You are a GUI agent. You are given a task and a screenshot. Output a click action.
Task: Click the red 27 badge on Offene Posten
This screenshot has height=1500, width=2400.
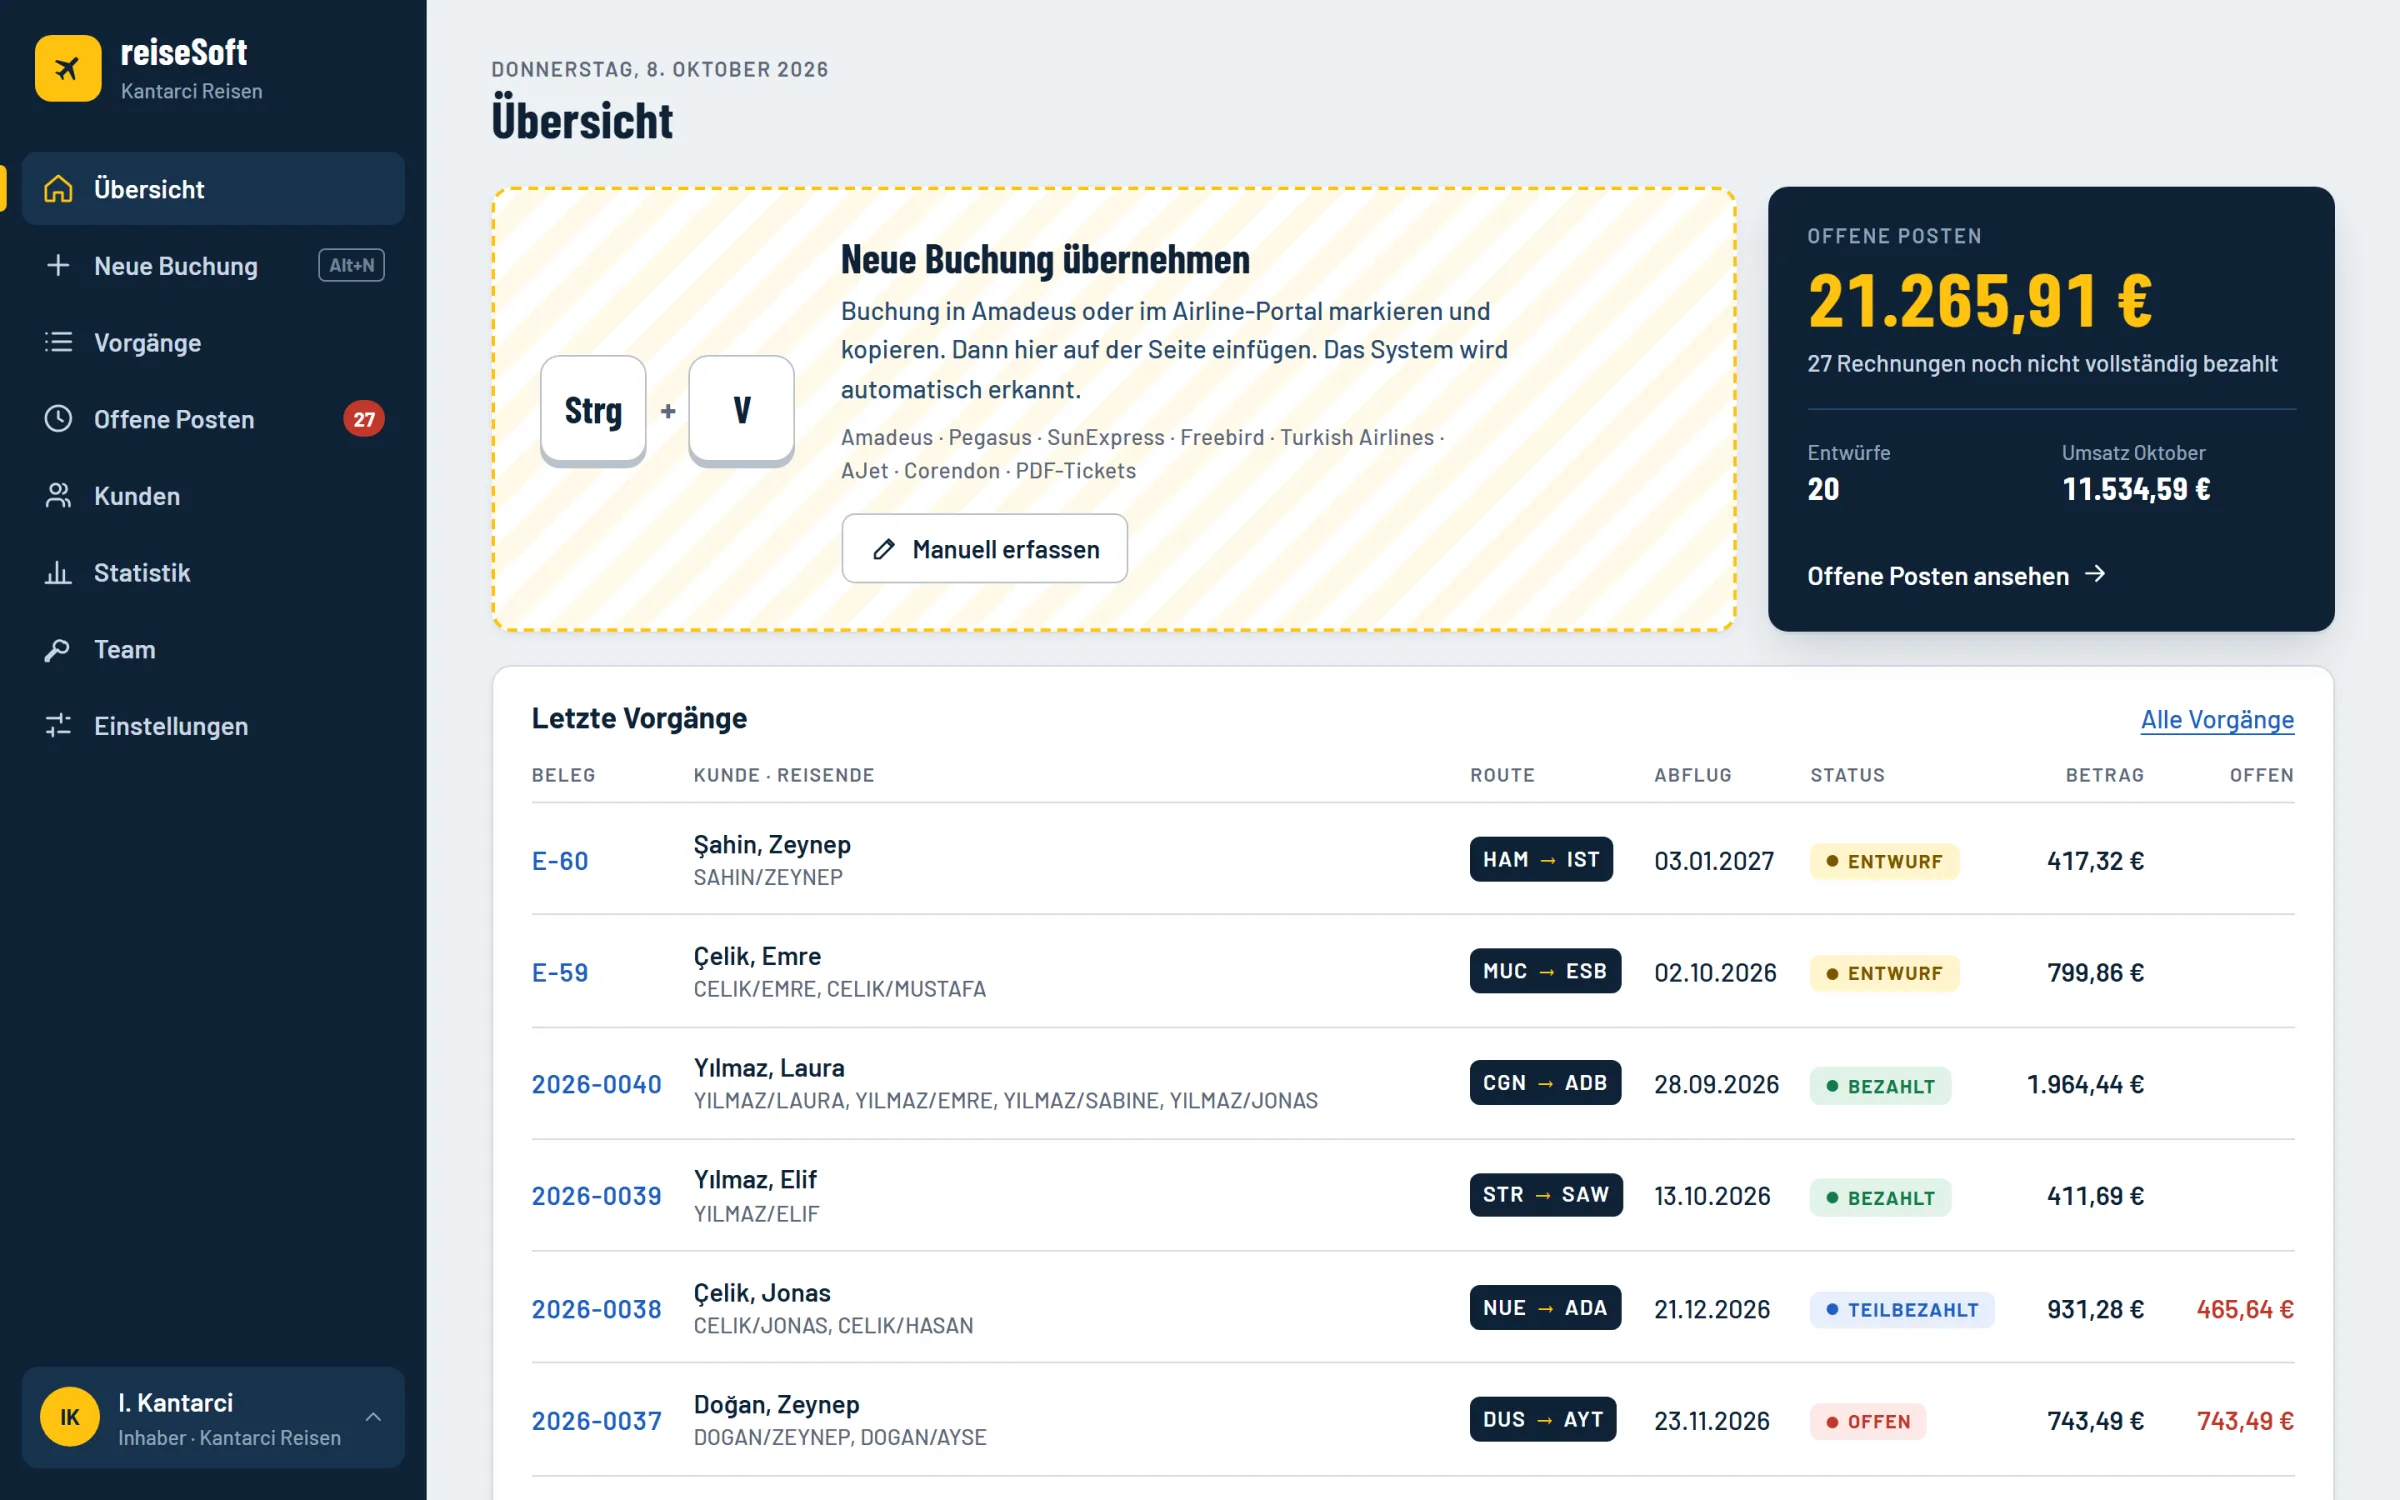pyautogui.click(x=364, y=419)
